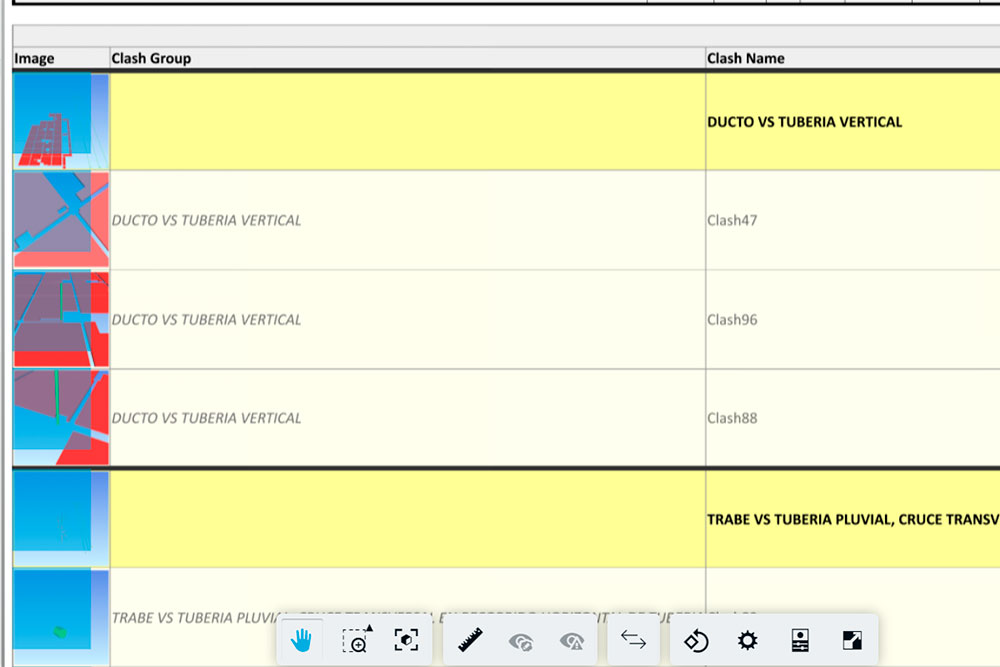This screenshot has width=1000, height=667.
Task: Toggle the first eye visibility icon
Action: pos(520,641)
